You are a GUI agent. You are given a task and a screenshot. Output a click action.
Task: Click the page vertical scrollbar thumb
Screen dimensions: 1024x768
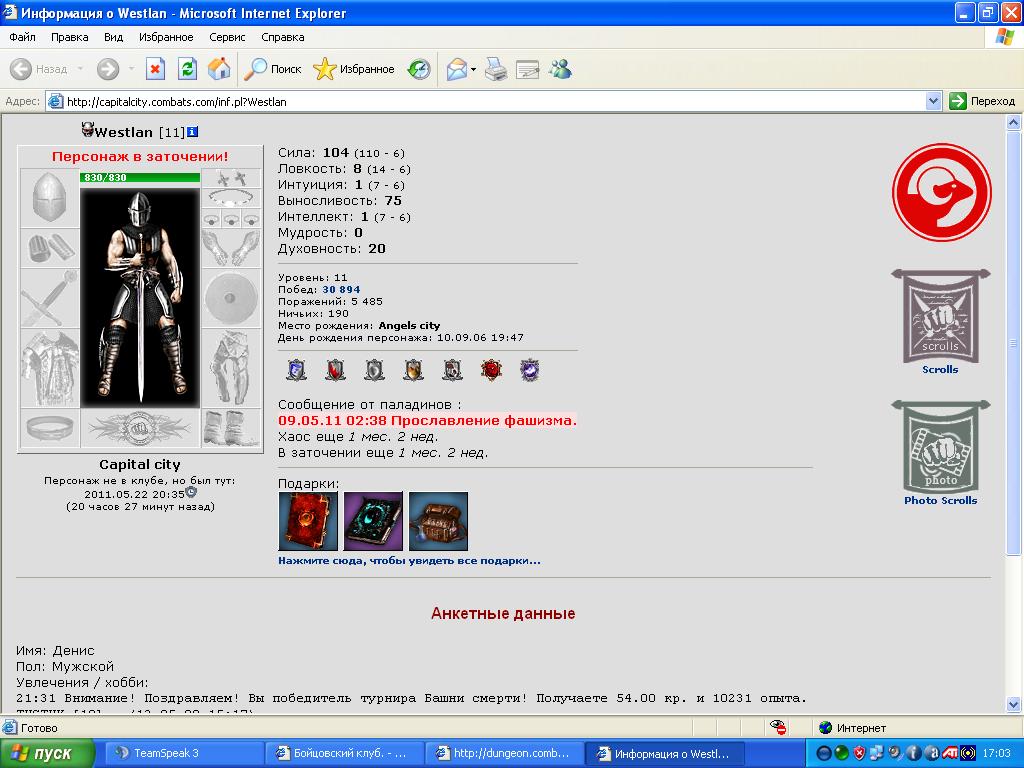coord(1013,343)
